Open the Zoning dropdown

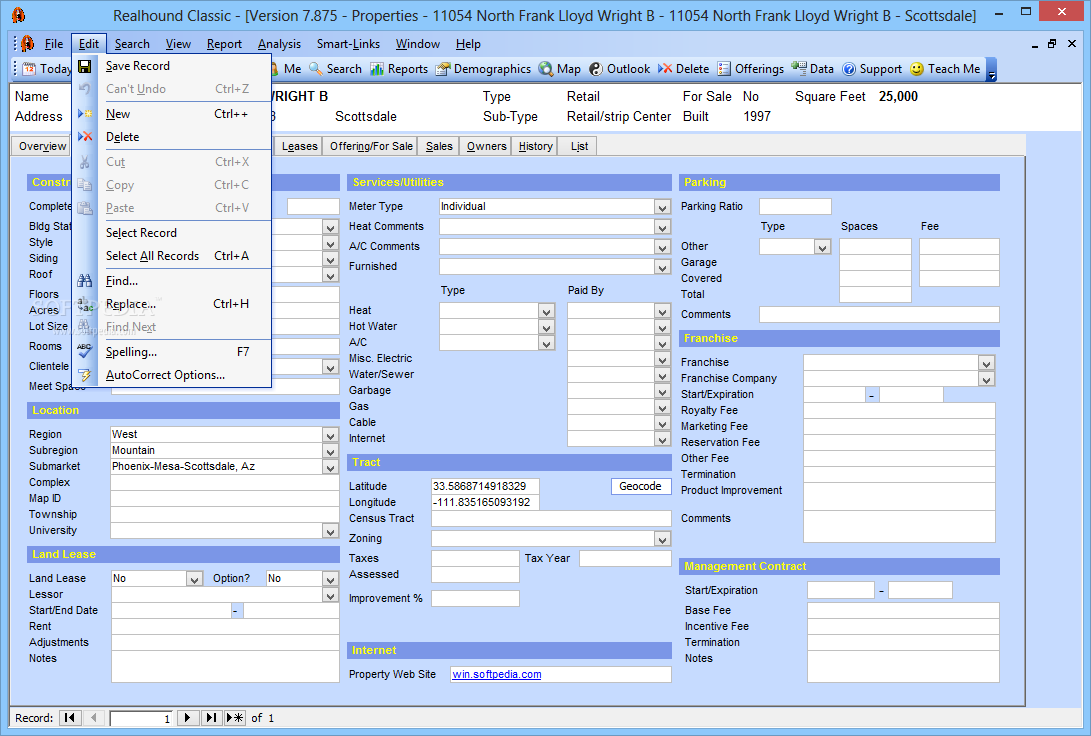point(662,539)
